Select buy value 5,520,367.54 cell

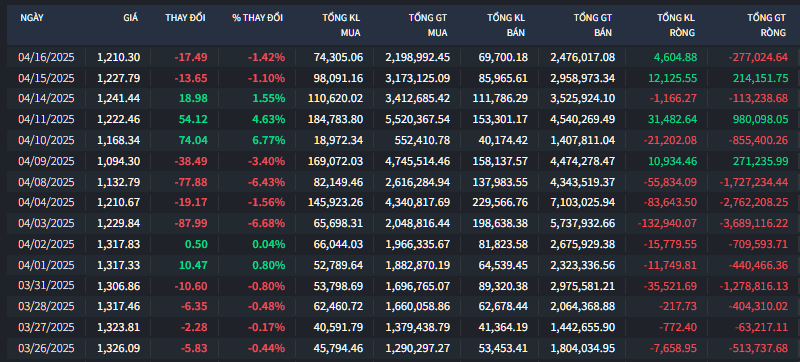coord(418,119)
